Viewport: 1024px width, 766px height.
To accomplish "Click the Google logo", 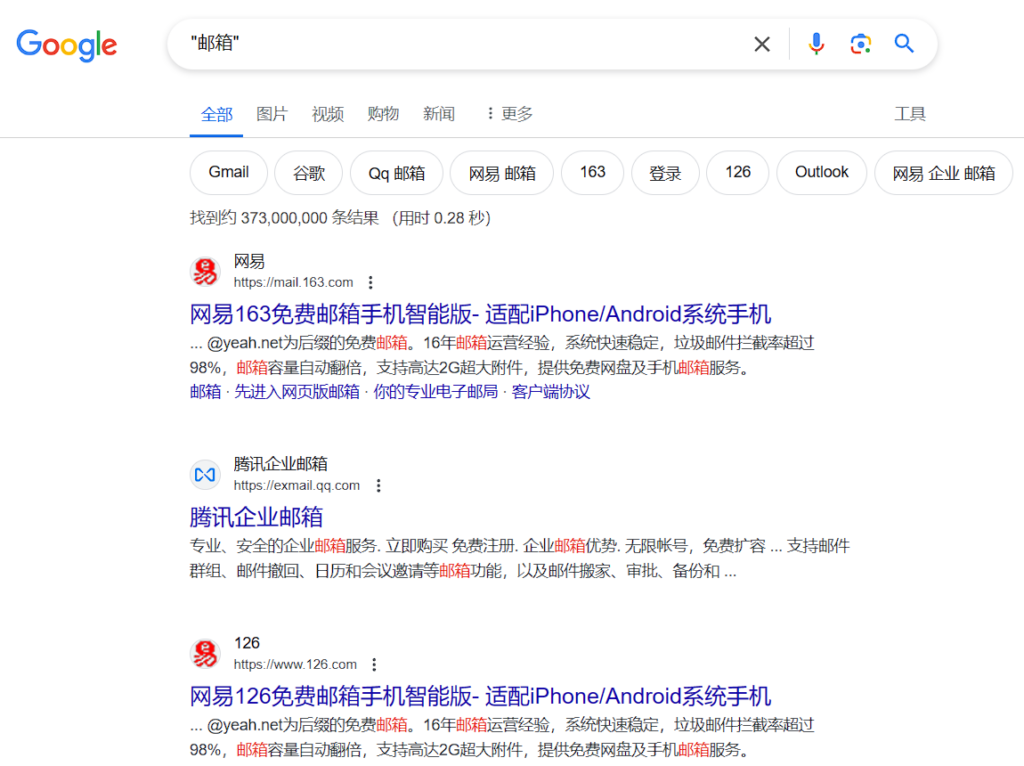I will pos(67,45).
